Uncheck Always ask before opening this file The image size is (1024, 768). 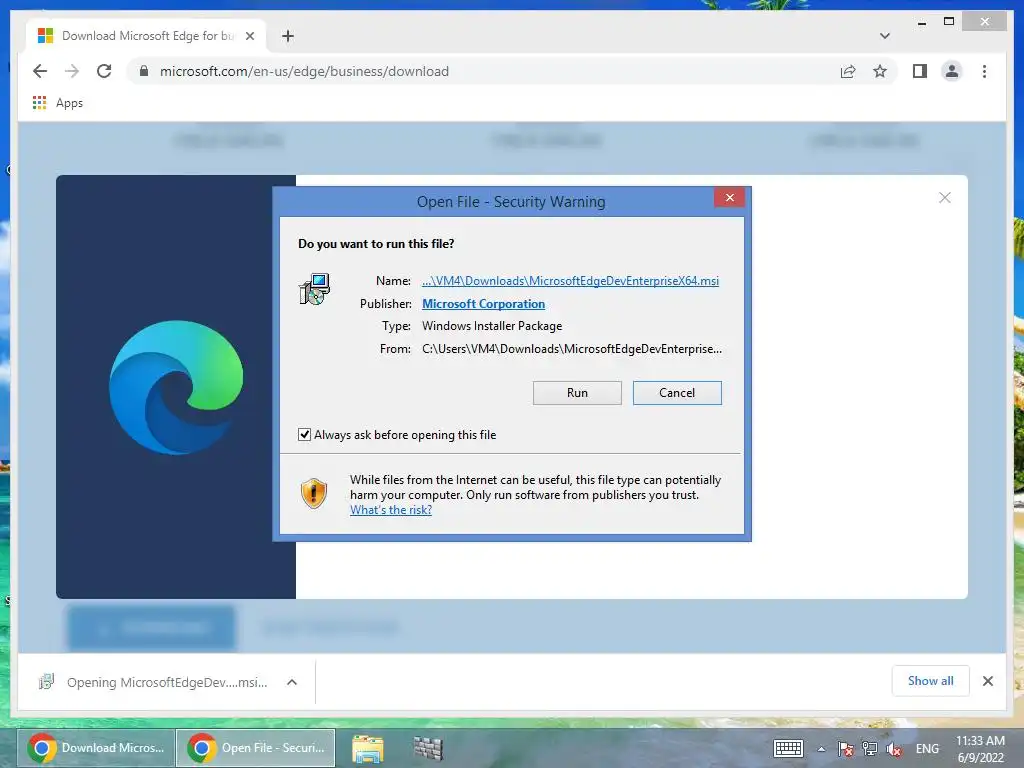click(x=304, y=434)
